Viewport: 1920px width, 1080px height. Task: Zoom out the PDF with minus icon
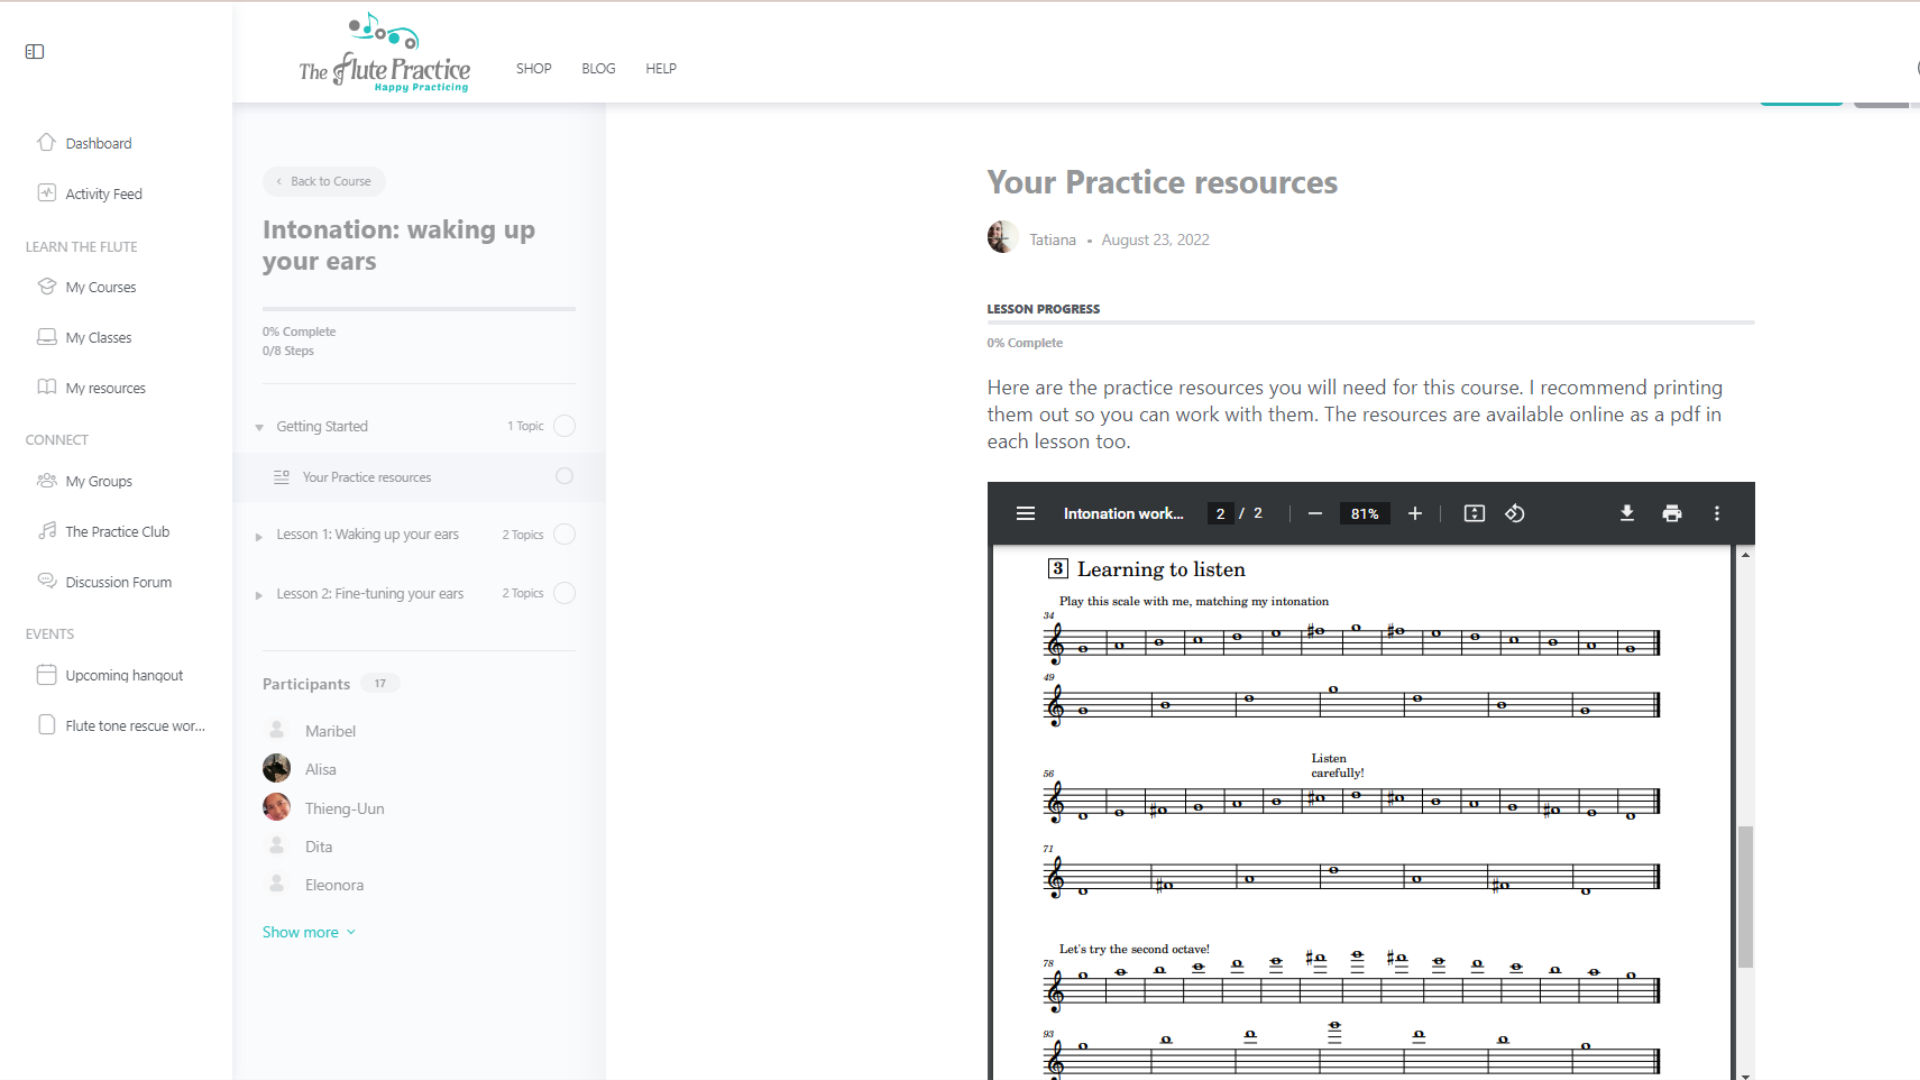1315,513
